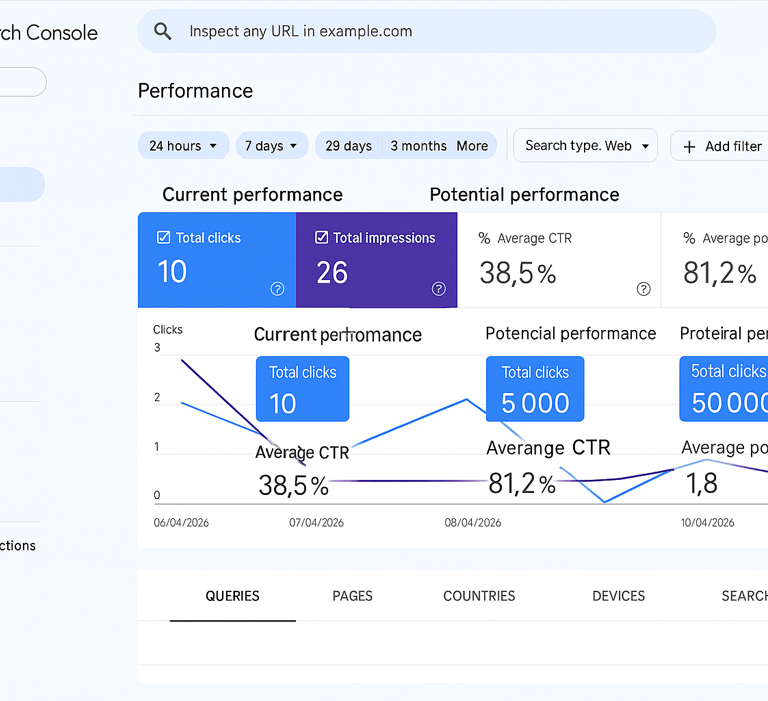The image size is (768, 701).
Task: Click the 07/04/2026 axis date
Action: point(316,523)
